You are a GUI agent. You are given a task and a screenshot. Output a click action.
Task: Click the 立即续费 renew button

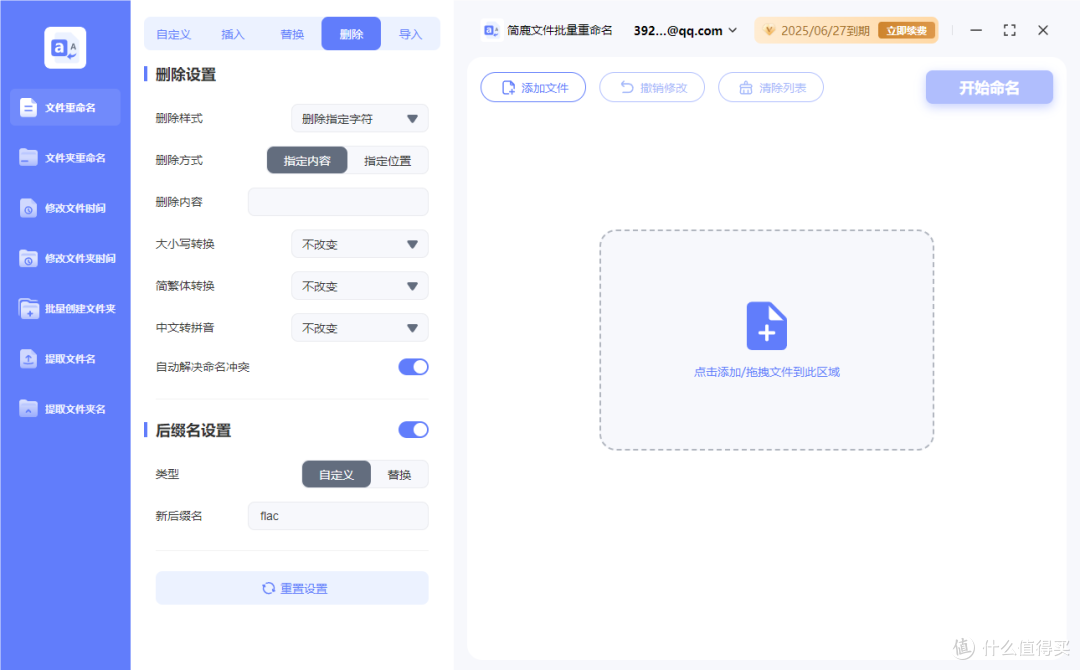[x=906, y=30]
